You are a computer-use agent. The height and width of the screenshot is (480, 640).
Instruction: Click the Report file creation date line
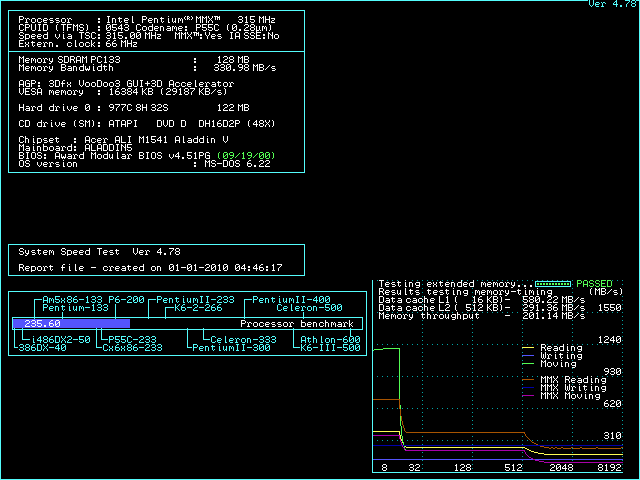[150, 268]
